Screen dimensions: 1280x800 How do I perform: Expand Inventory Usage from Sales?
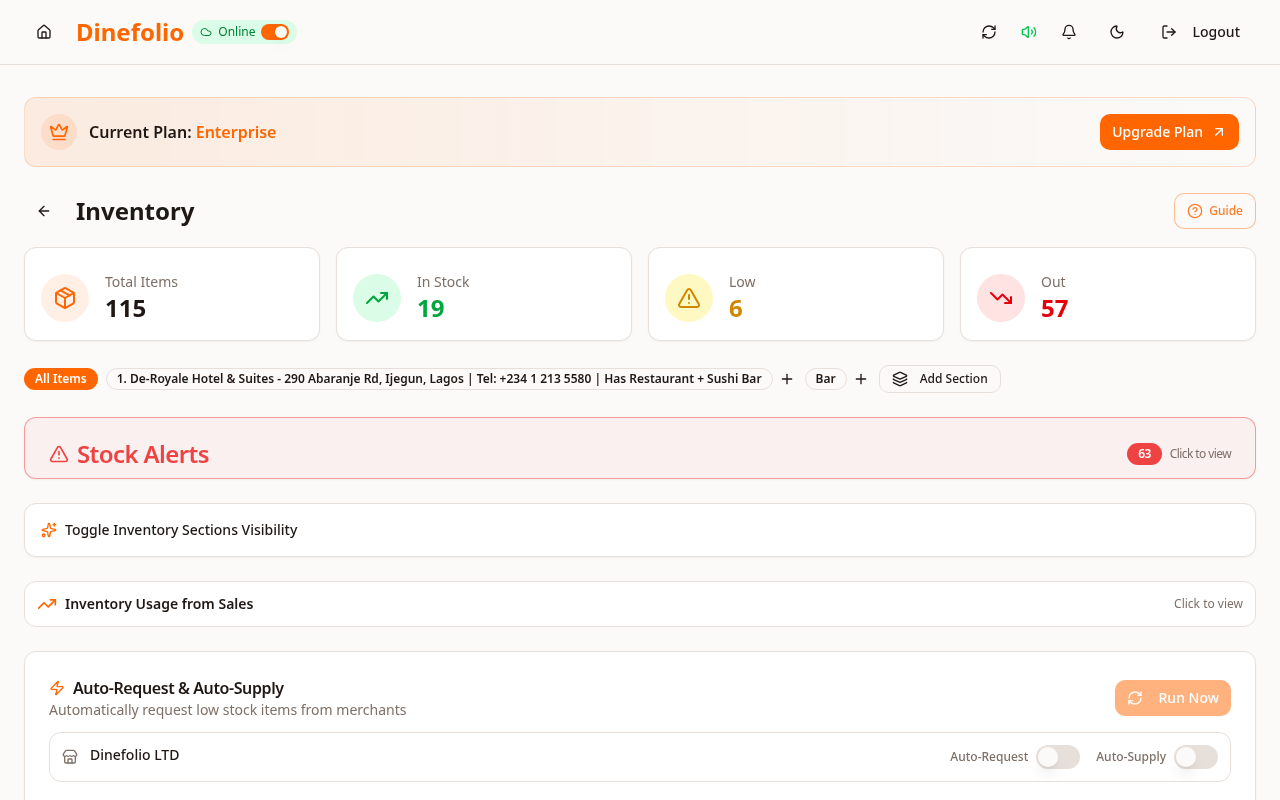[x=640, y=604]
